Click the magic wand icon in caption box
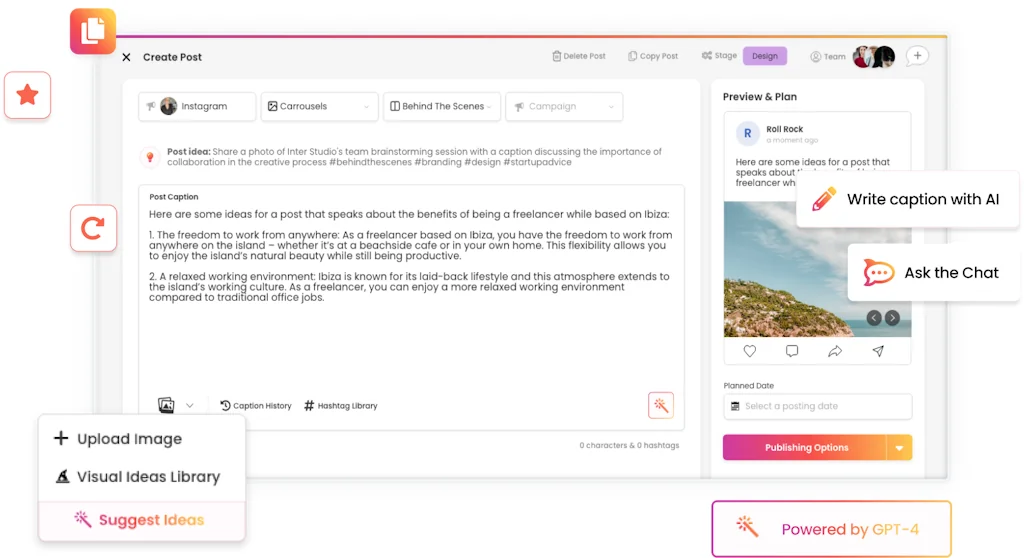This screenshot has width=1024, height=558. (660, 405)
